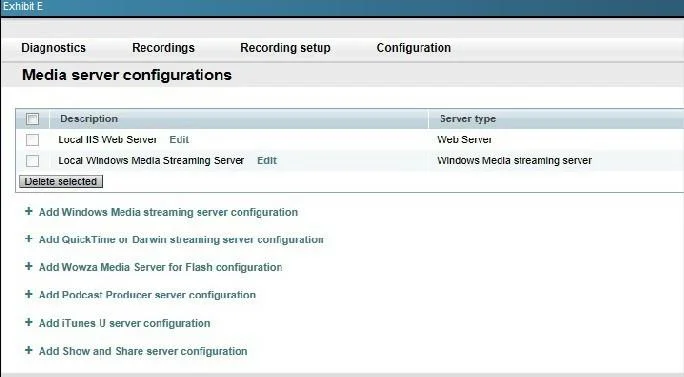This screenshot has height=377, width=684.
Task: Click the Media server configurations heading
Action: pyautogui.click(x=127, y=75)
